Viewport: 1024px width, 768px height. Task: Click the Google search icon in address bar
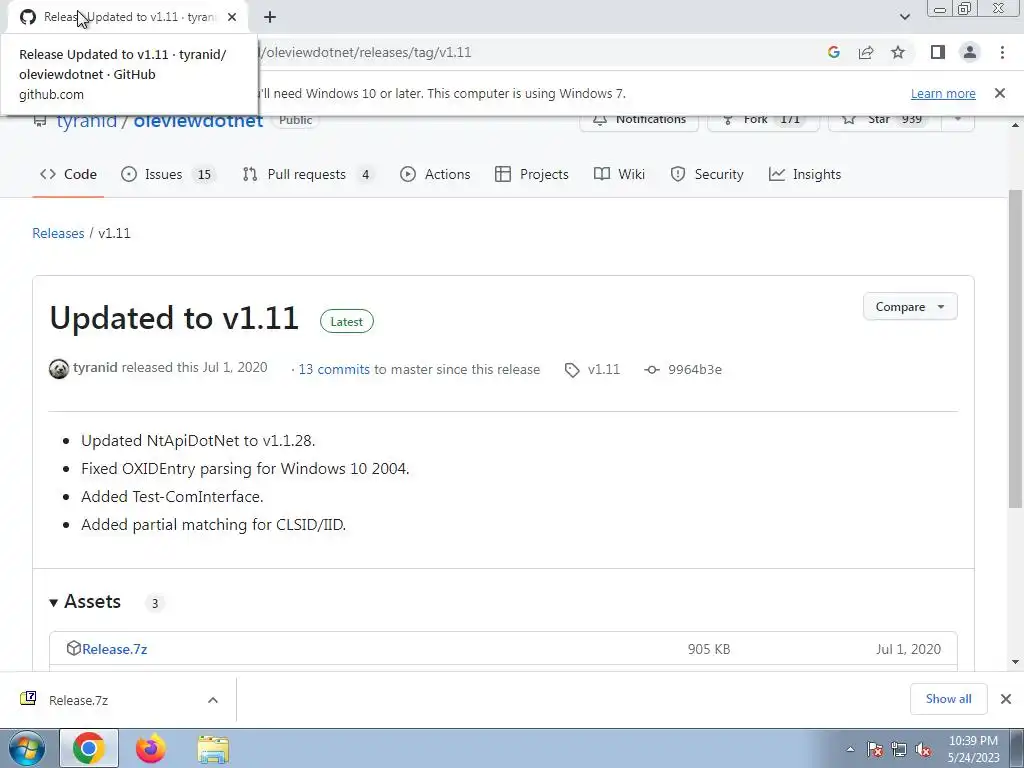tap(833, 52)
